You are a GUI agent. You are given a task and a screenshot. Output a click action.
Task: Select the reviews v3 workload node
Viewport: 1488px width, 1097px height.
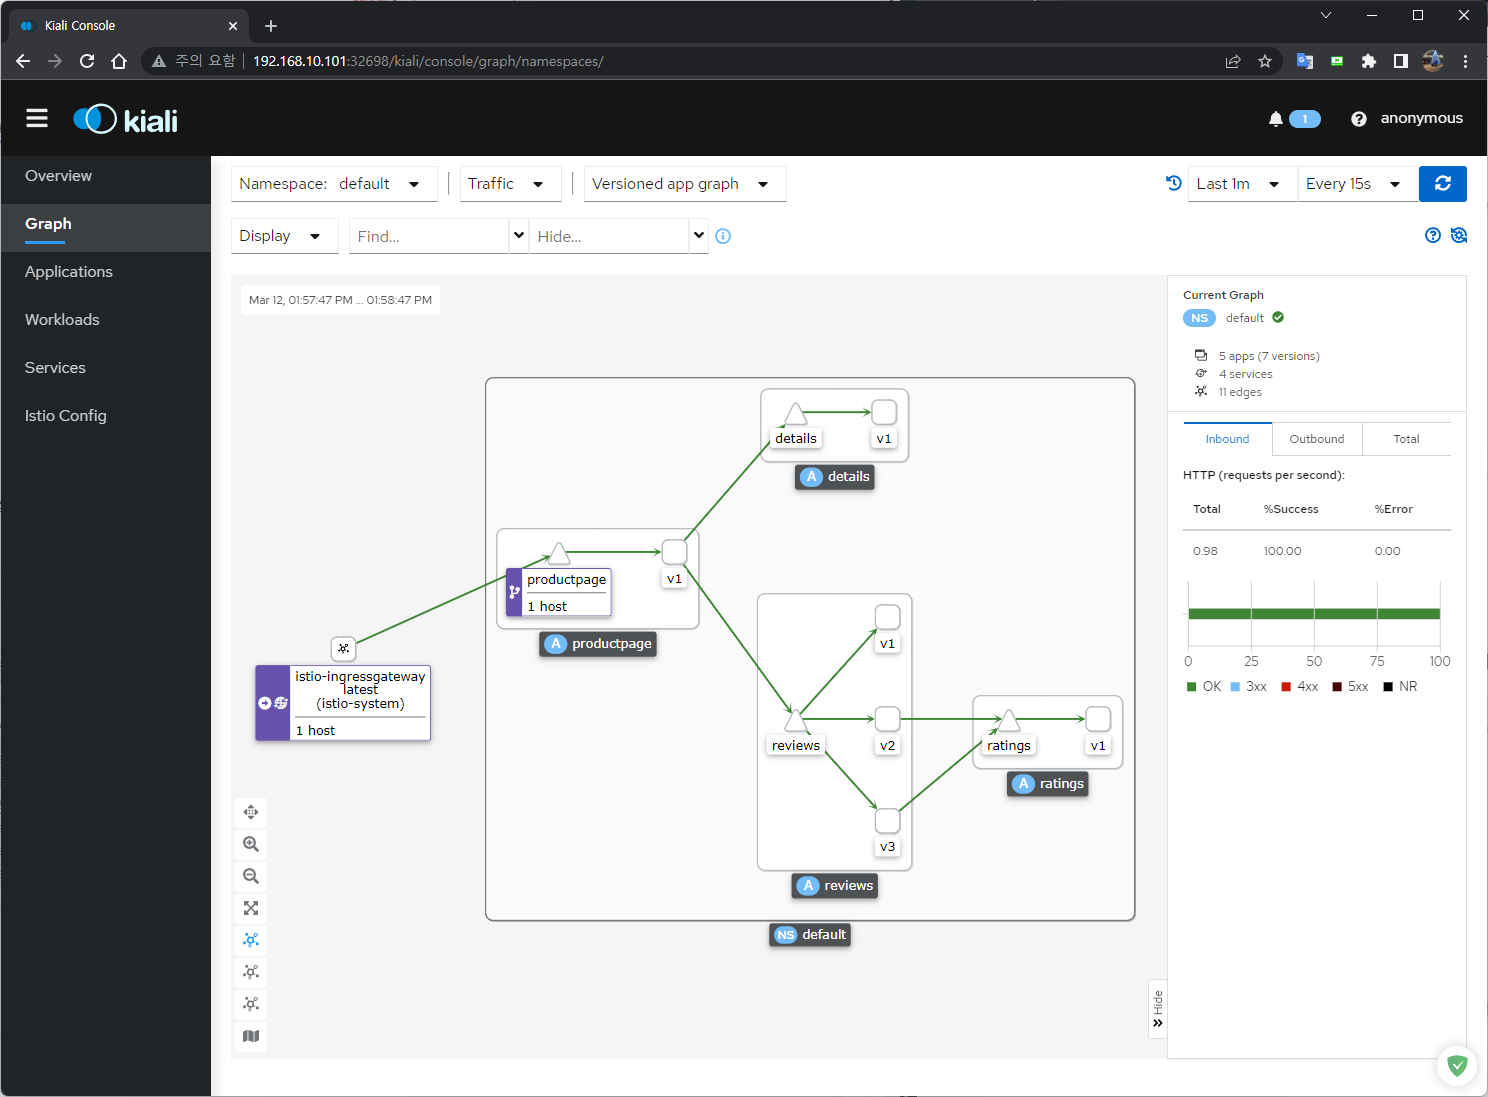coord(887,821)
